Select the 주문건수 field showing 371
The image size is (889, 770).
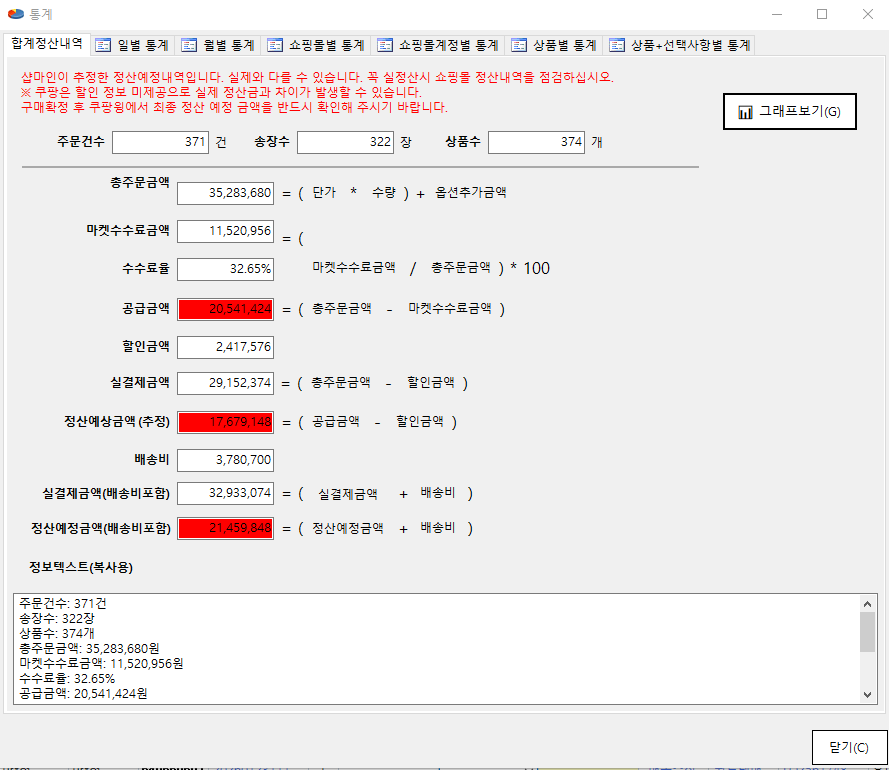coord(160,142)
